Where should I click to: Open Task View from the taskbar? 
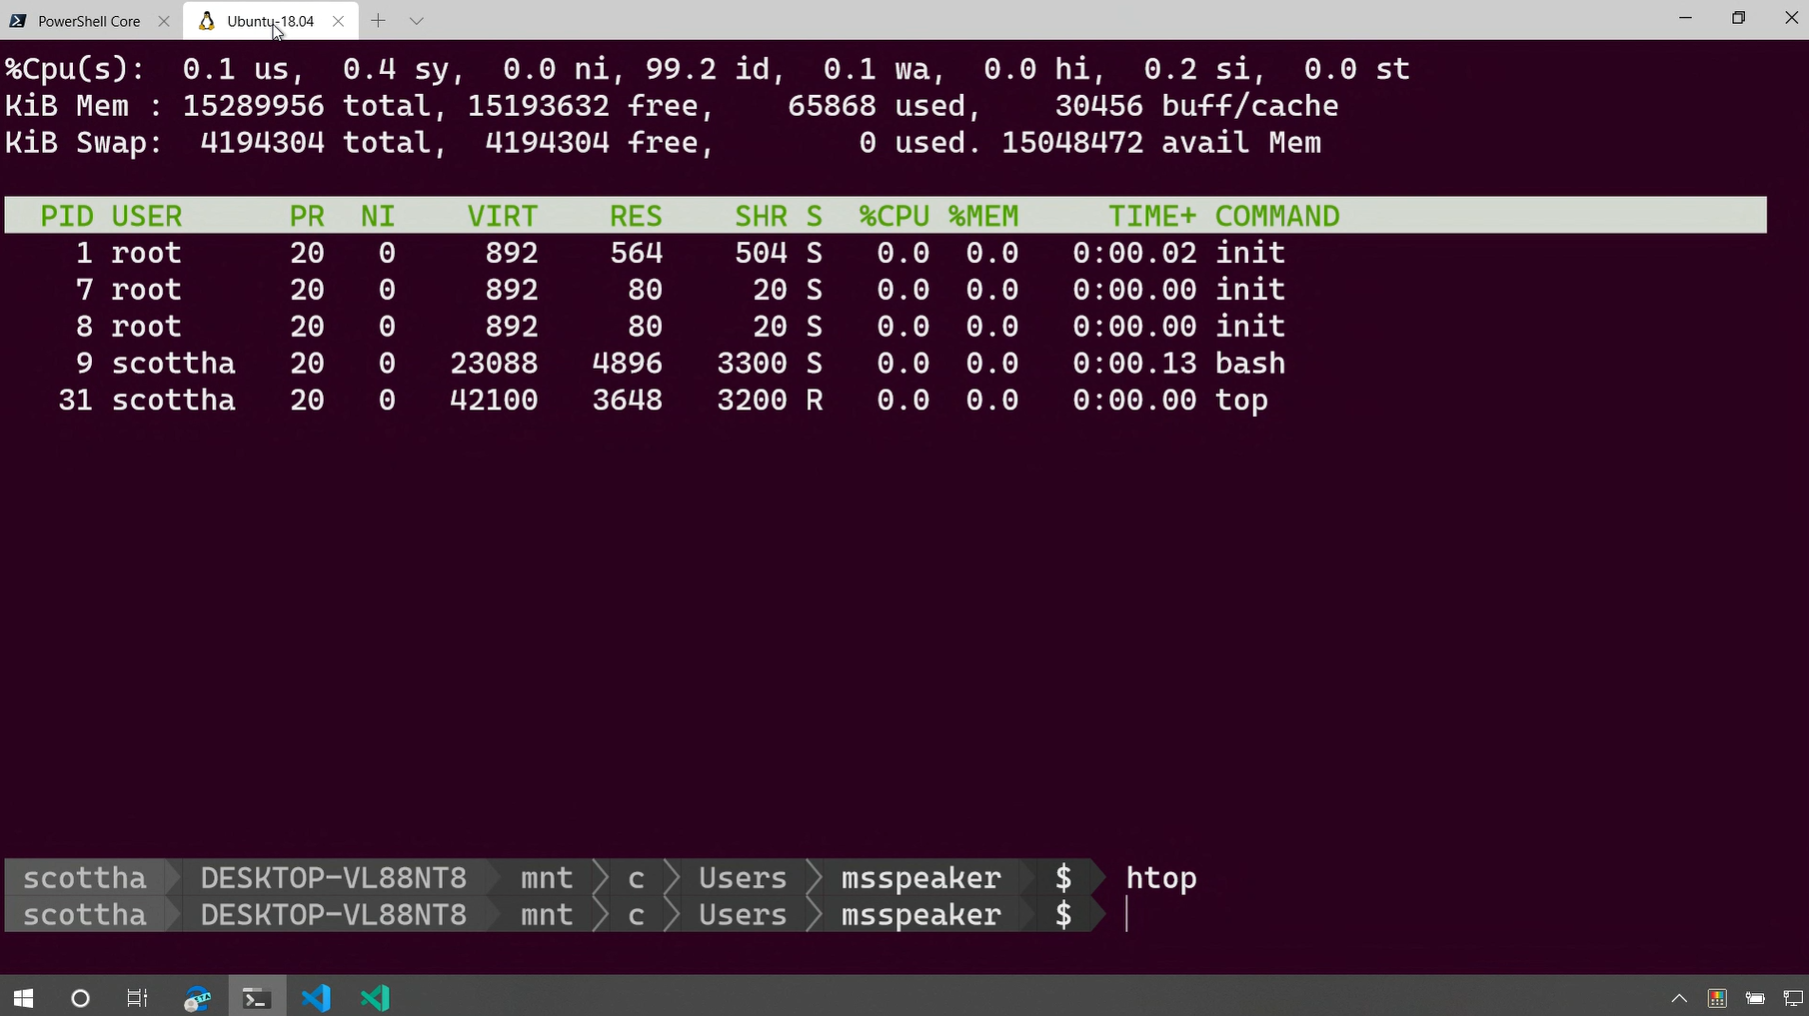point(137,998)
